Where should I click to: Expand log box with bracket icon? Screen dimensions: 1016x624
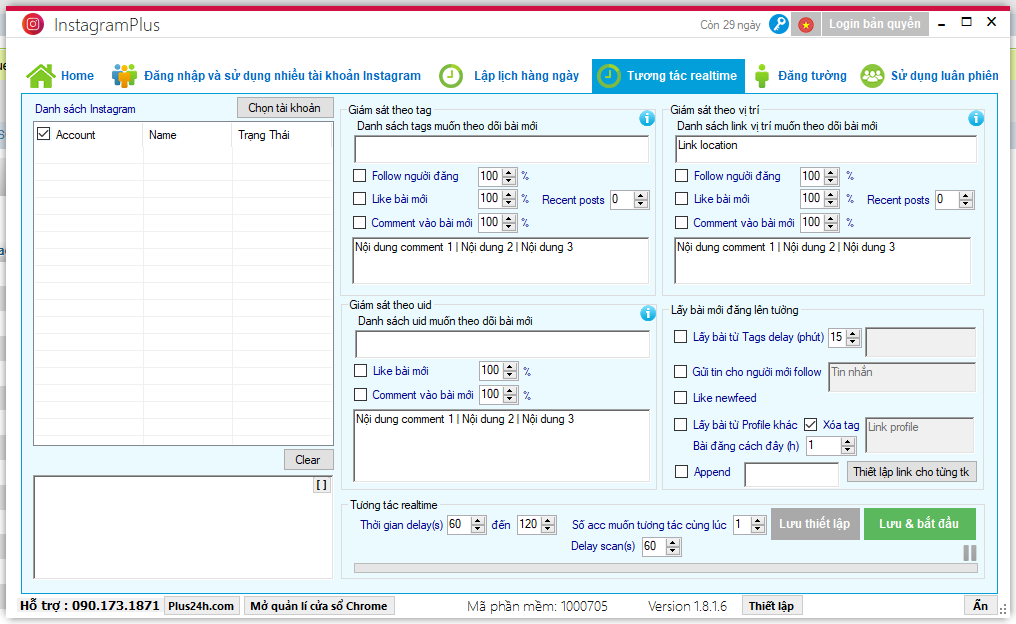click(321, 485)
